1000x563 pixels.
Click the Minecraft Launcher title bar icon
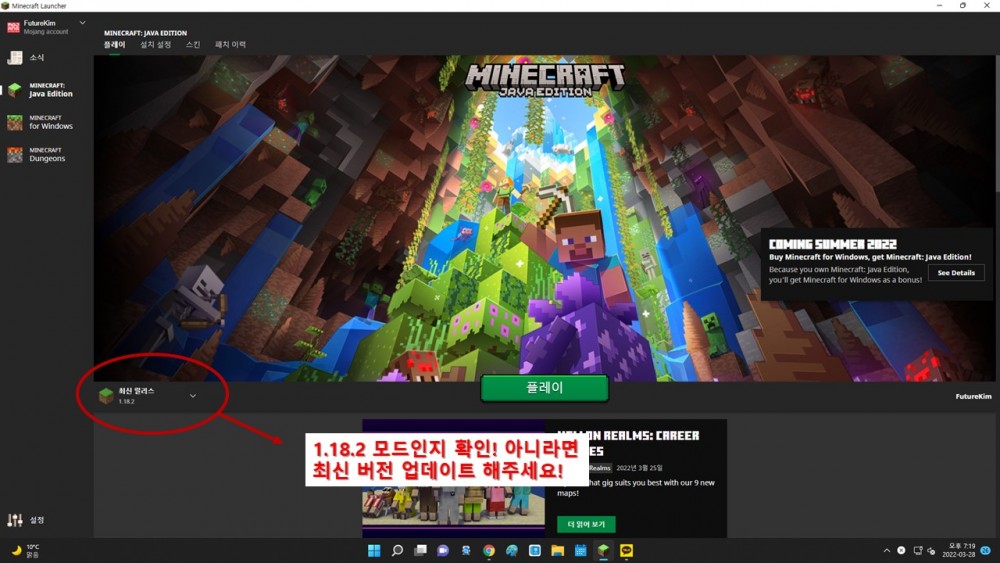(x=5, y=6)
